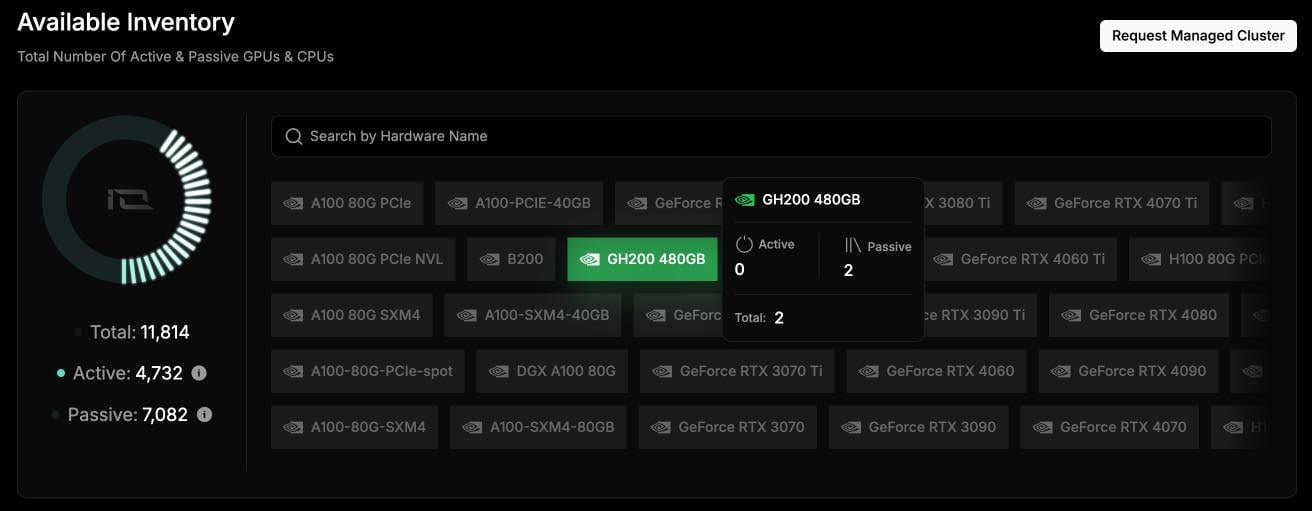Select the A100-SXM4-80GB chip
The height and width of the screenshot is (511, 1312).
tap(538, 427)
